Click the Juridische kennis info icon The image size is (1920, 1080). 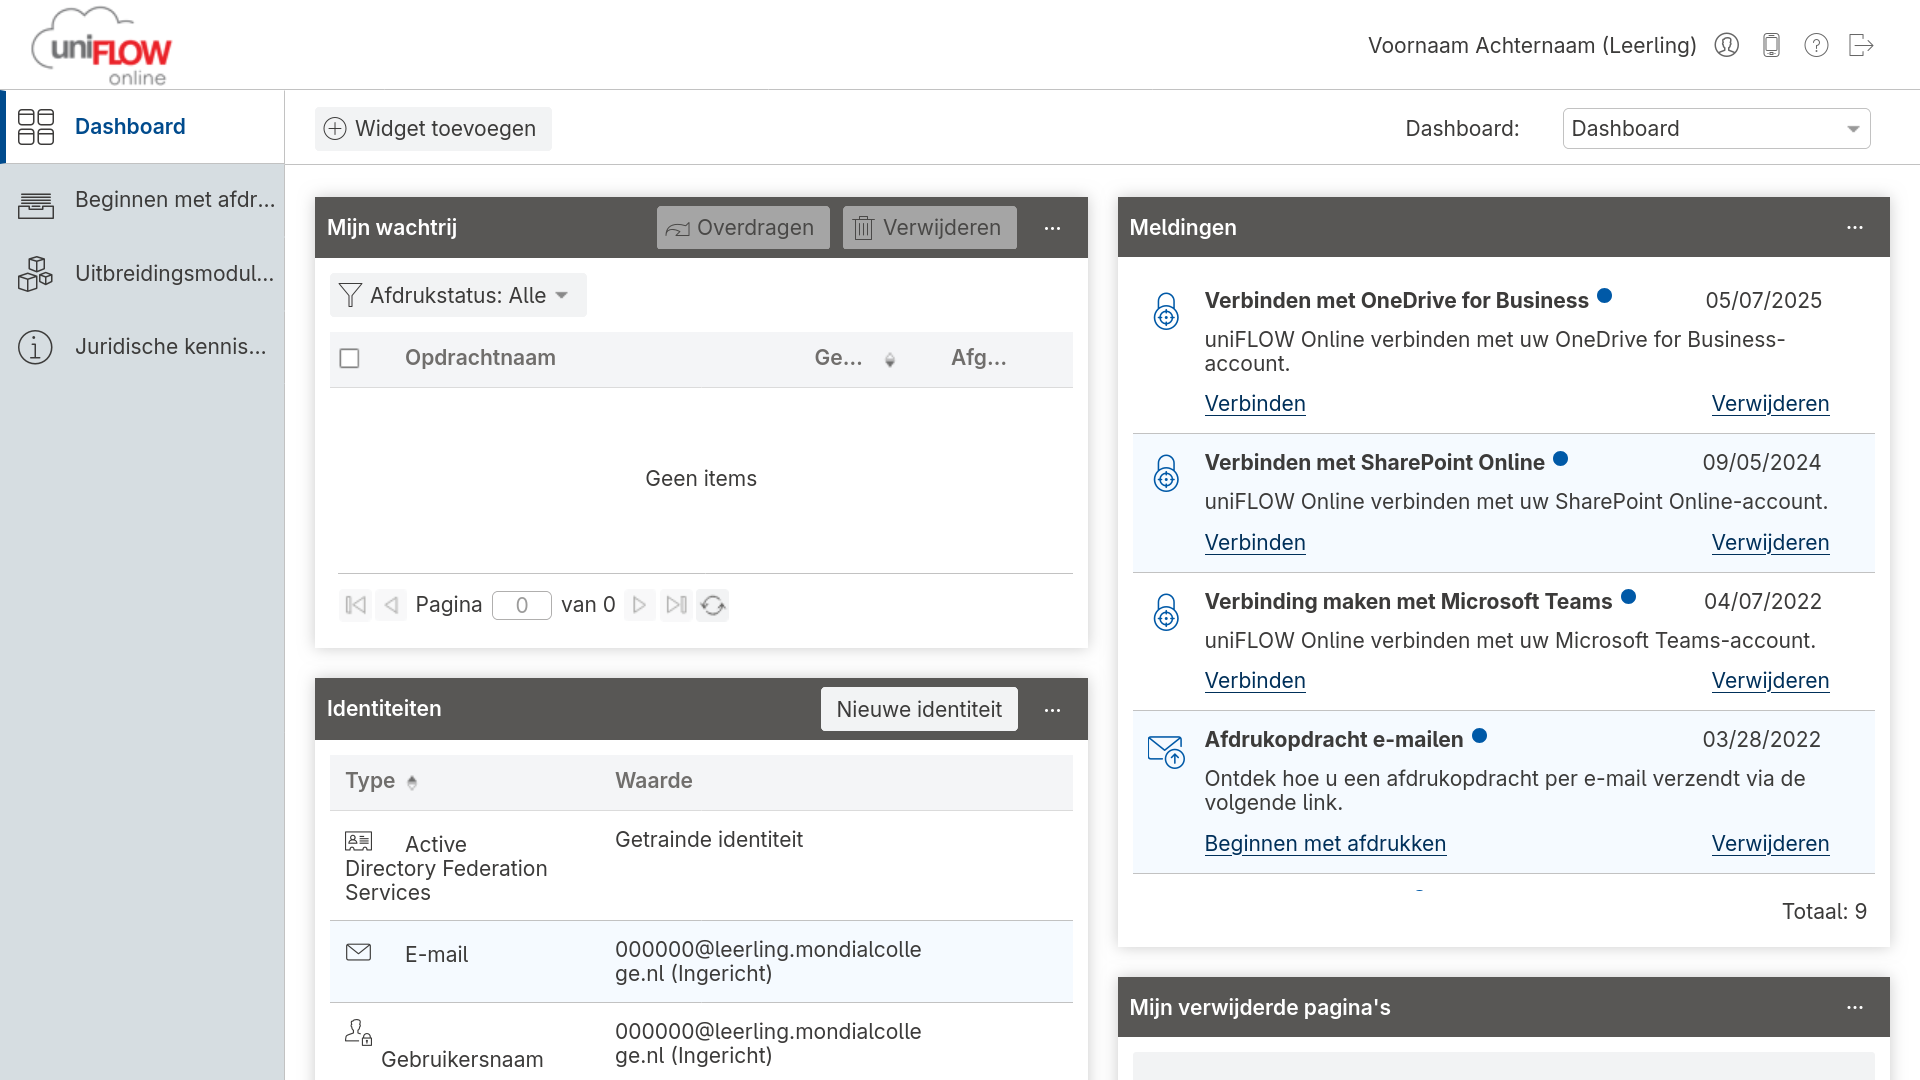[x=35, y=347]
